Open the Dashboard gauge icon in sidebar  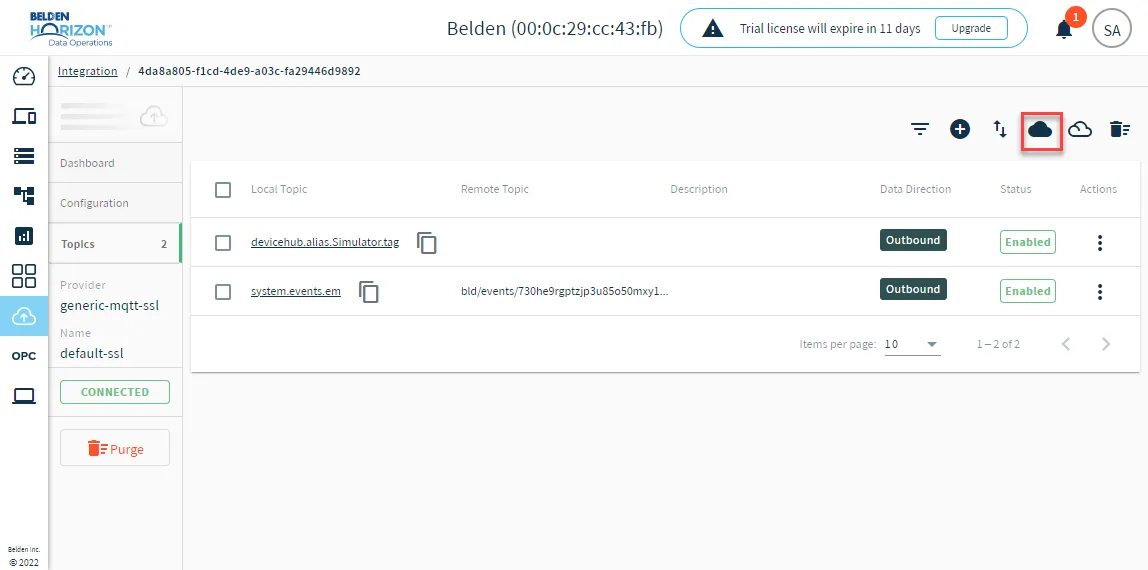click(x=24, y=76)
